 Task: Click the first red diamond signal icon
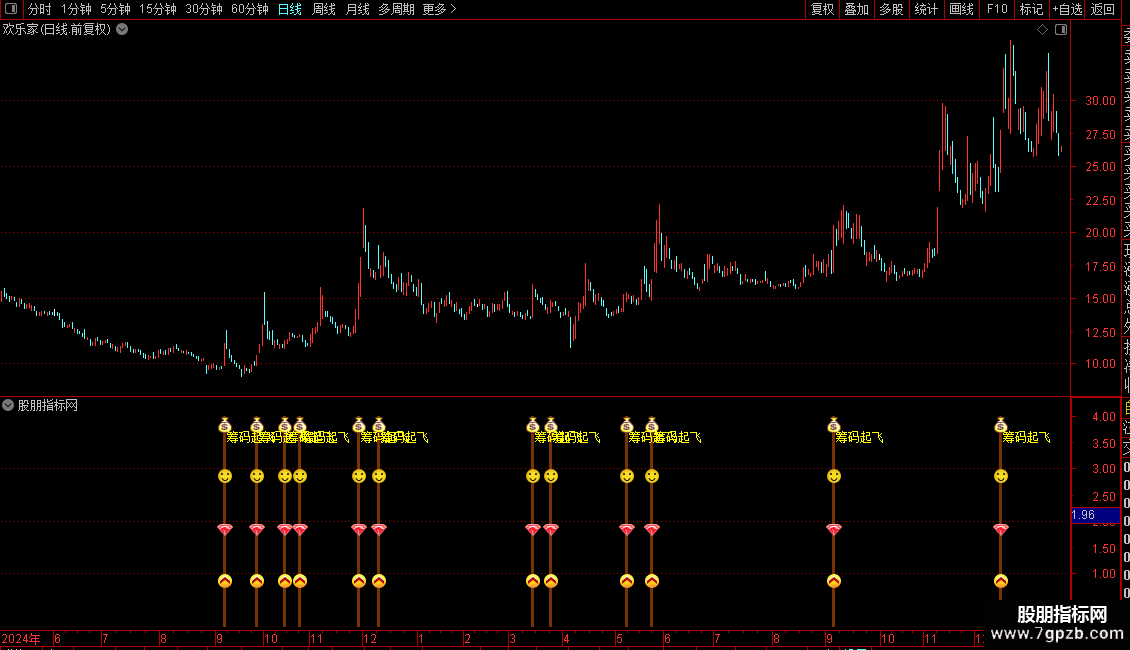coord(225,529)
